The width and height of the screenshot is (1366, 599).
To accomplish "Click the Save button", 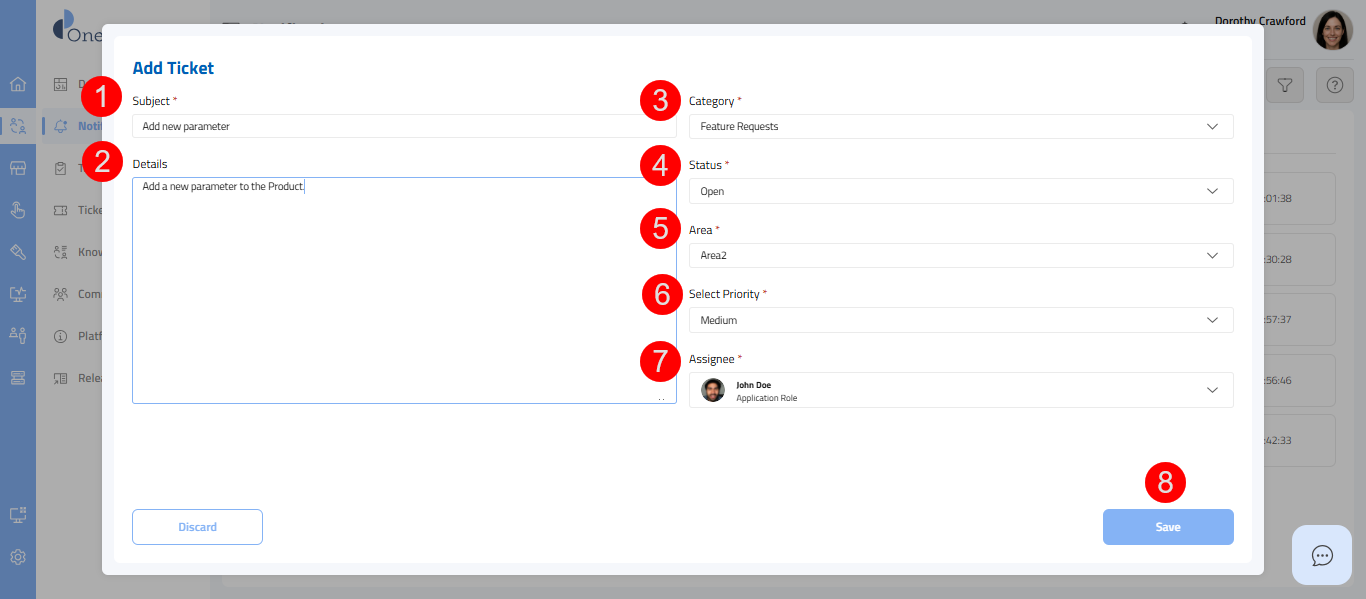I will (1167, 527).
